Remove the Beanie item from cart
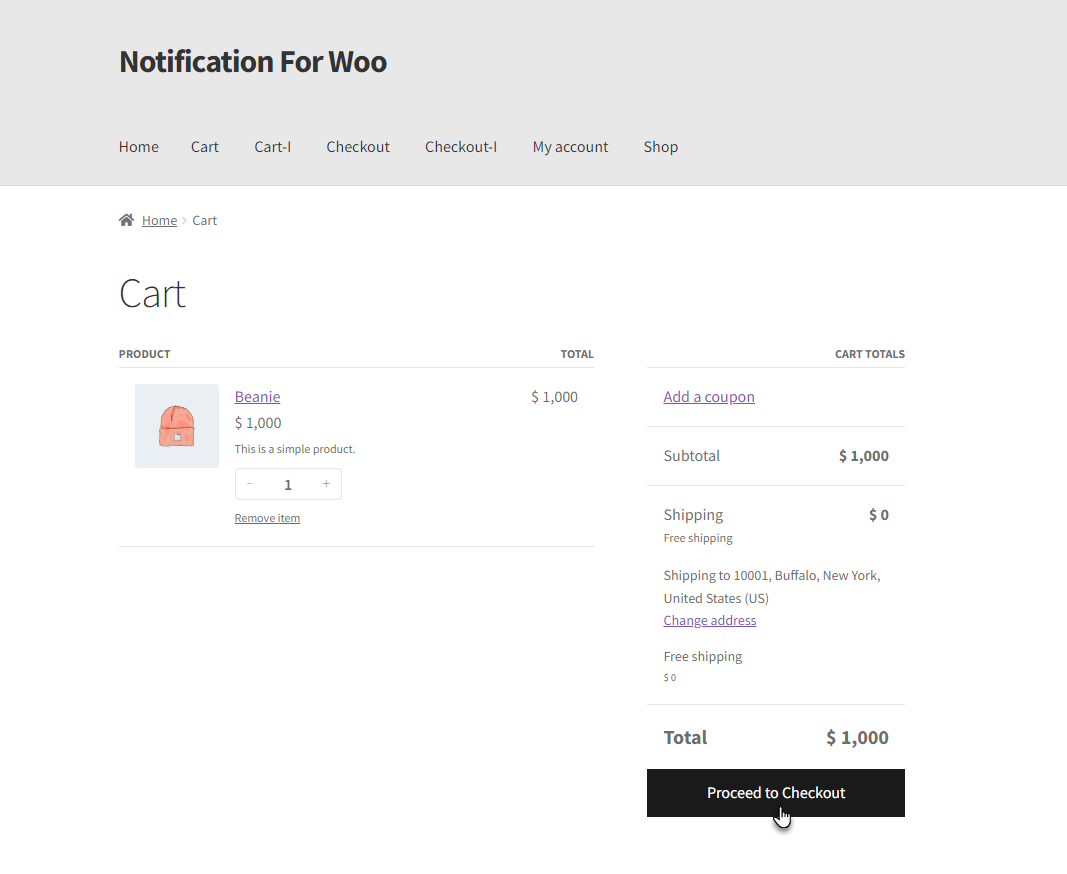1067x874 pixels. coord(267,518)
